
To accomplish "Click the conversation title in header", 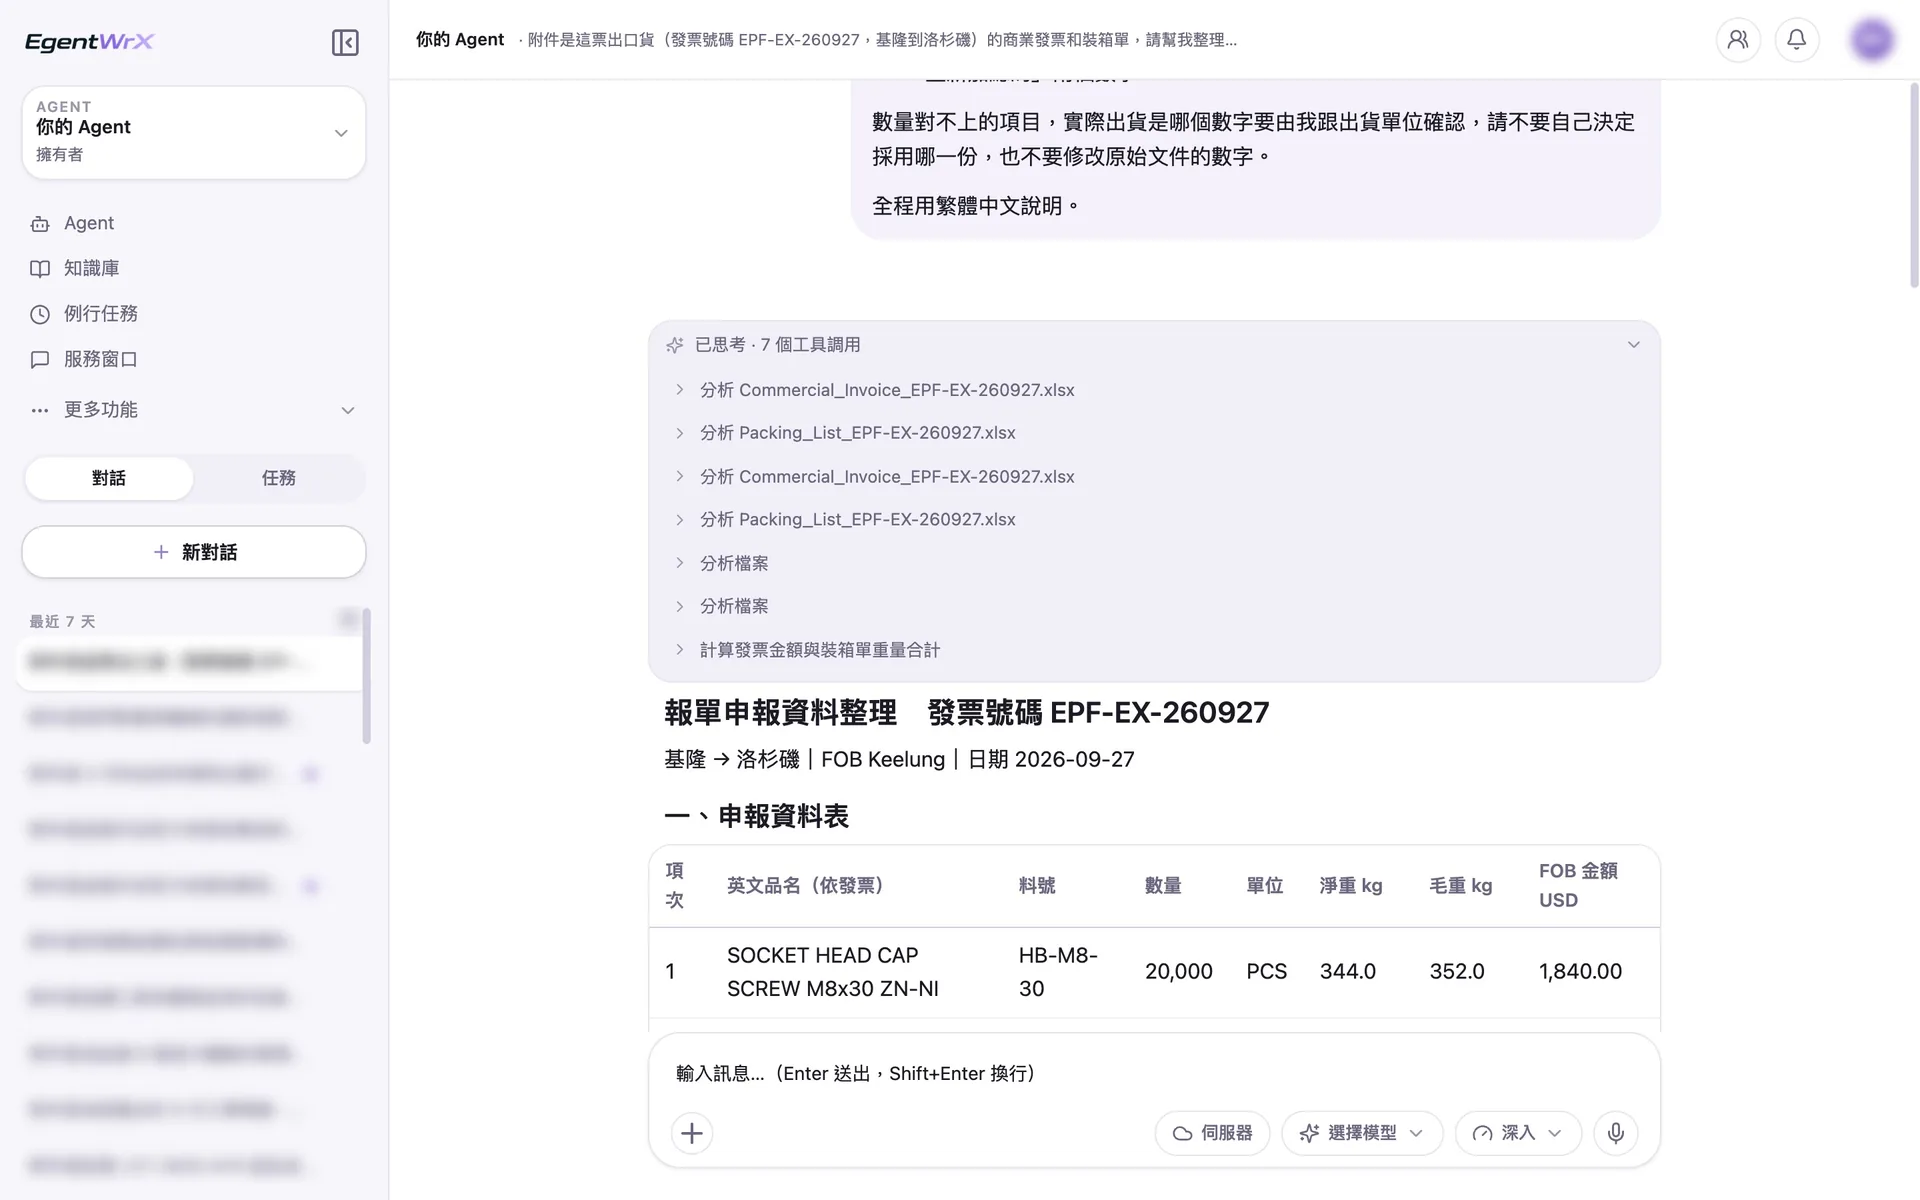I will pos(882,40).
